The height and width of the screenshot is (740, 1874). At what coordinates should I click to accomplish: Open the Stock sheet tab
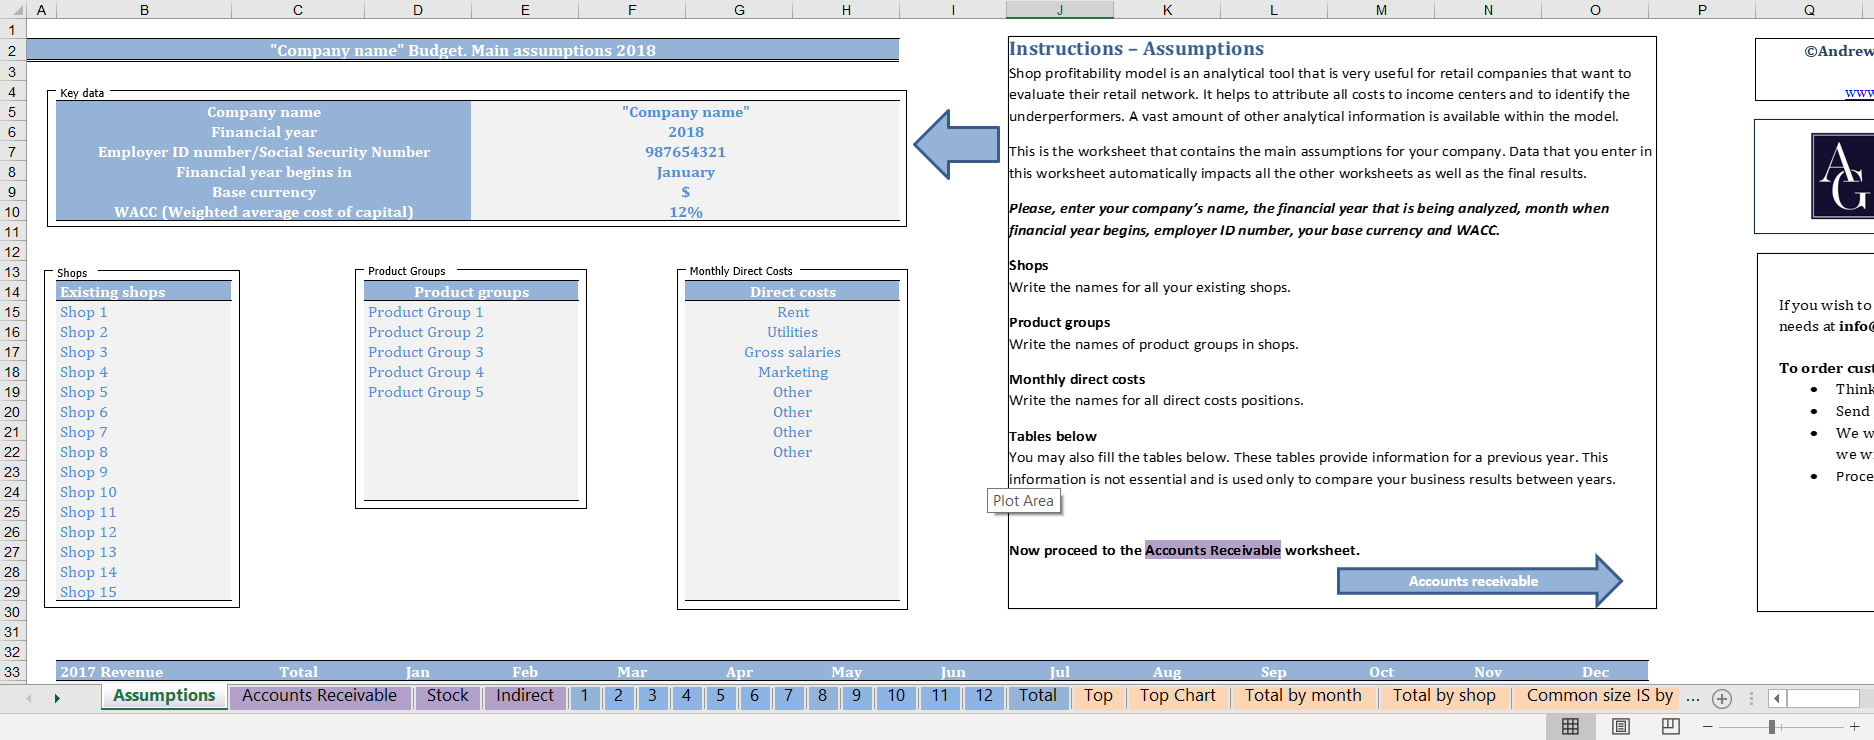pyautogui.click(x=447, y=696)
